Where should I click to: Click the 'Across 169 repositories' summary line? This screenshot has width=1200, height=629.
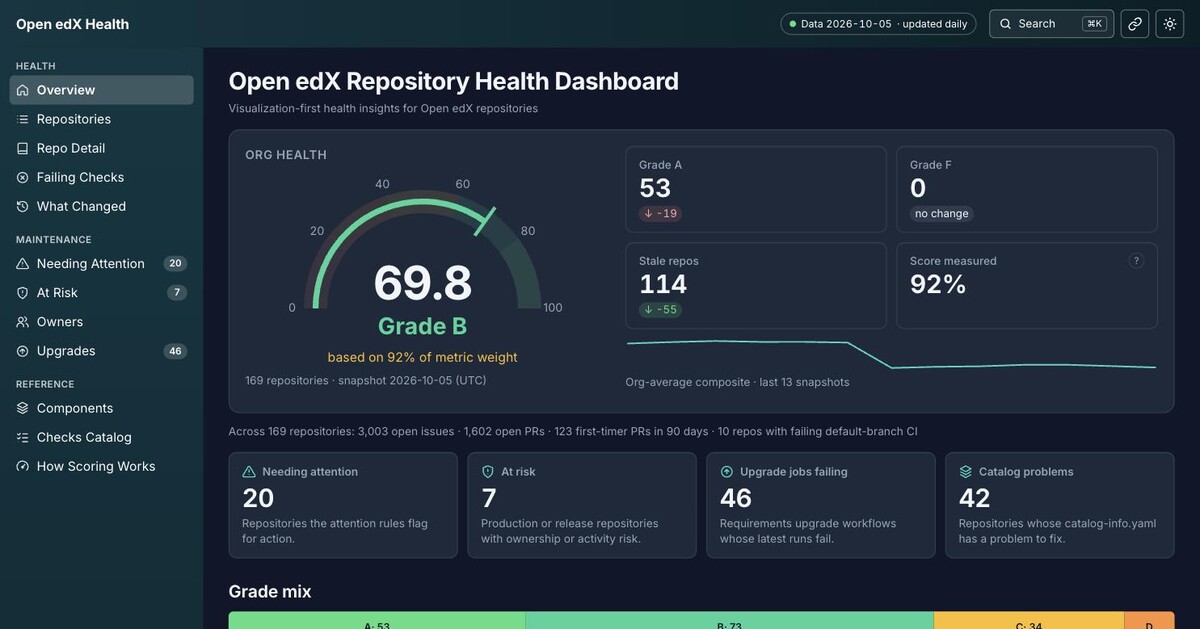click(573, 432)
